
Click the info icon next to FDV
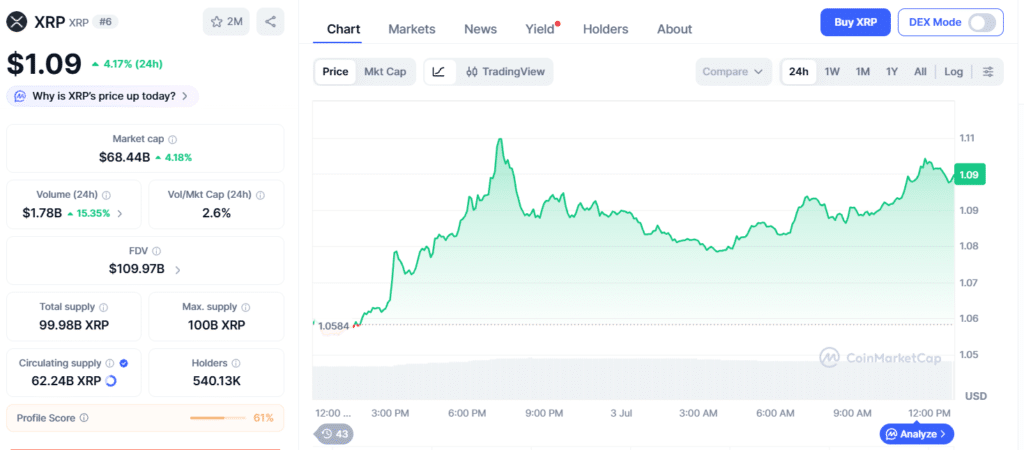coord(156,251)
